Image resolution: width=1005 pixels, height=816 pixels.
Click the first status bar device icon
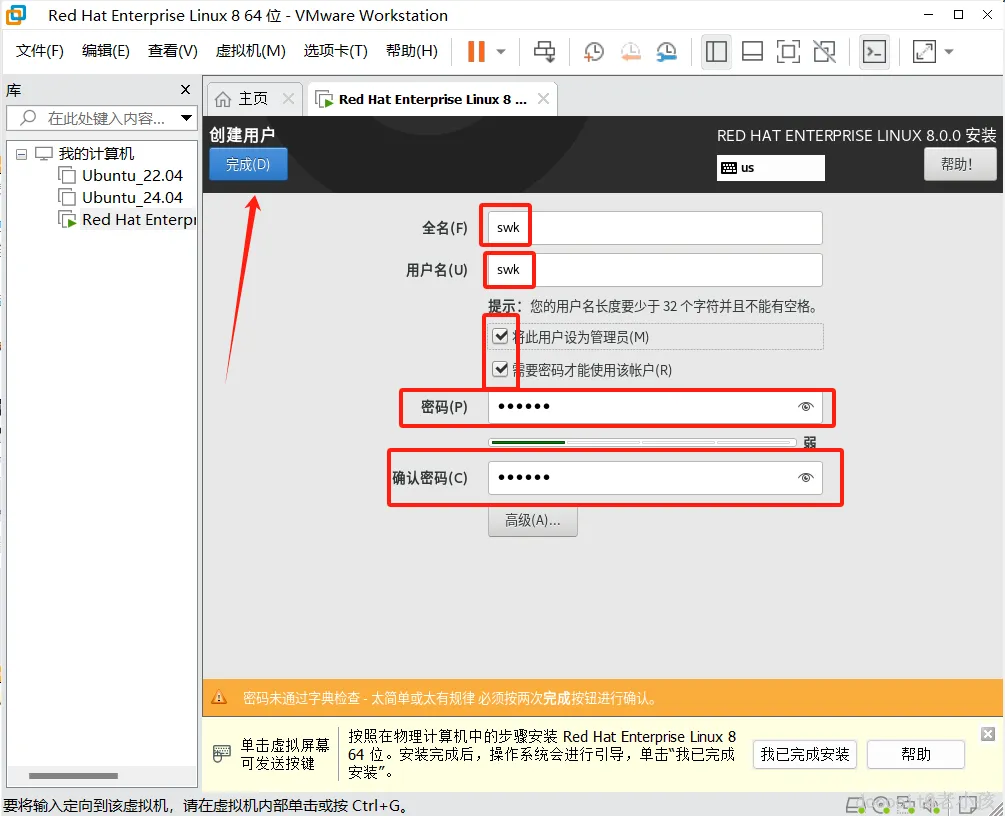(x=856, y=805)
